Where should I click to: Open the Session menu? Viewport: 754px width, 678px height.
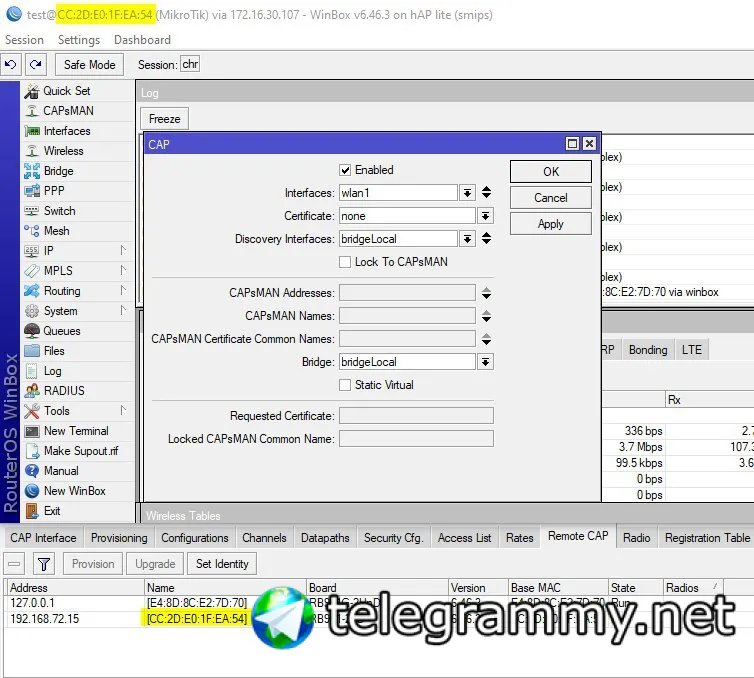click(x=25, y=40)
